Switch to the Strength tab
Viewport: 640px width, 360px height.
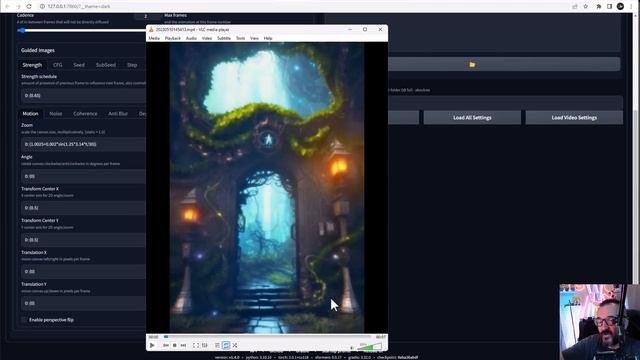(x=32, y=65)
